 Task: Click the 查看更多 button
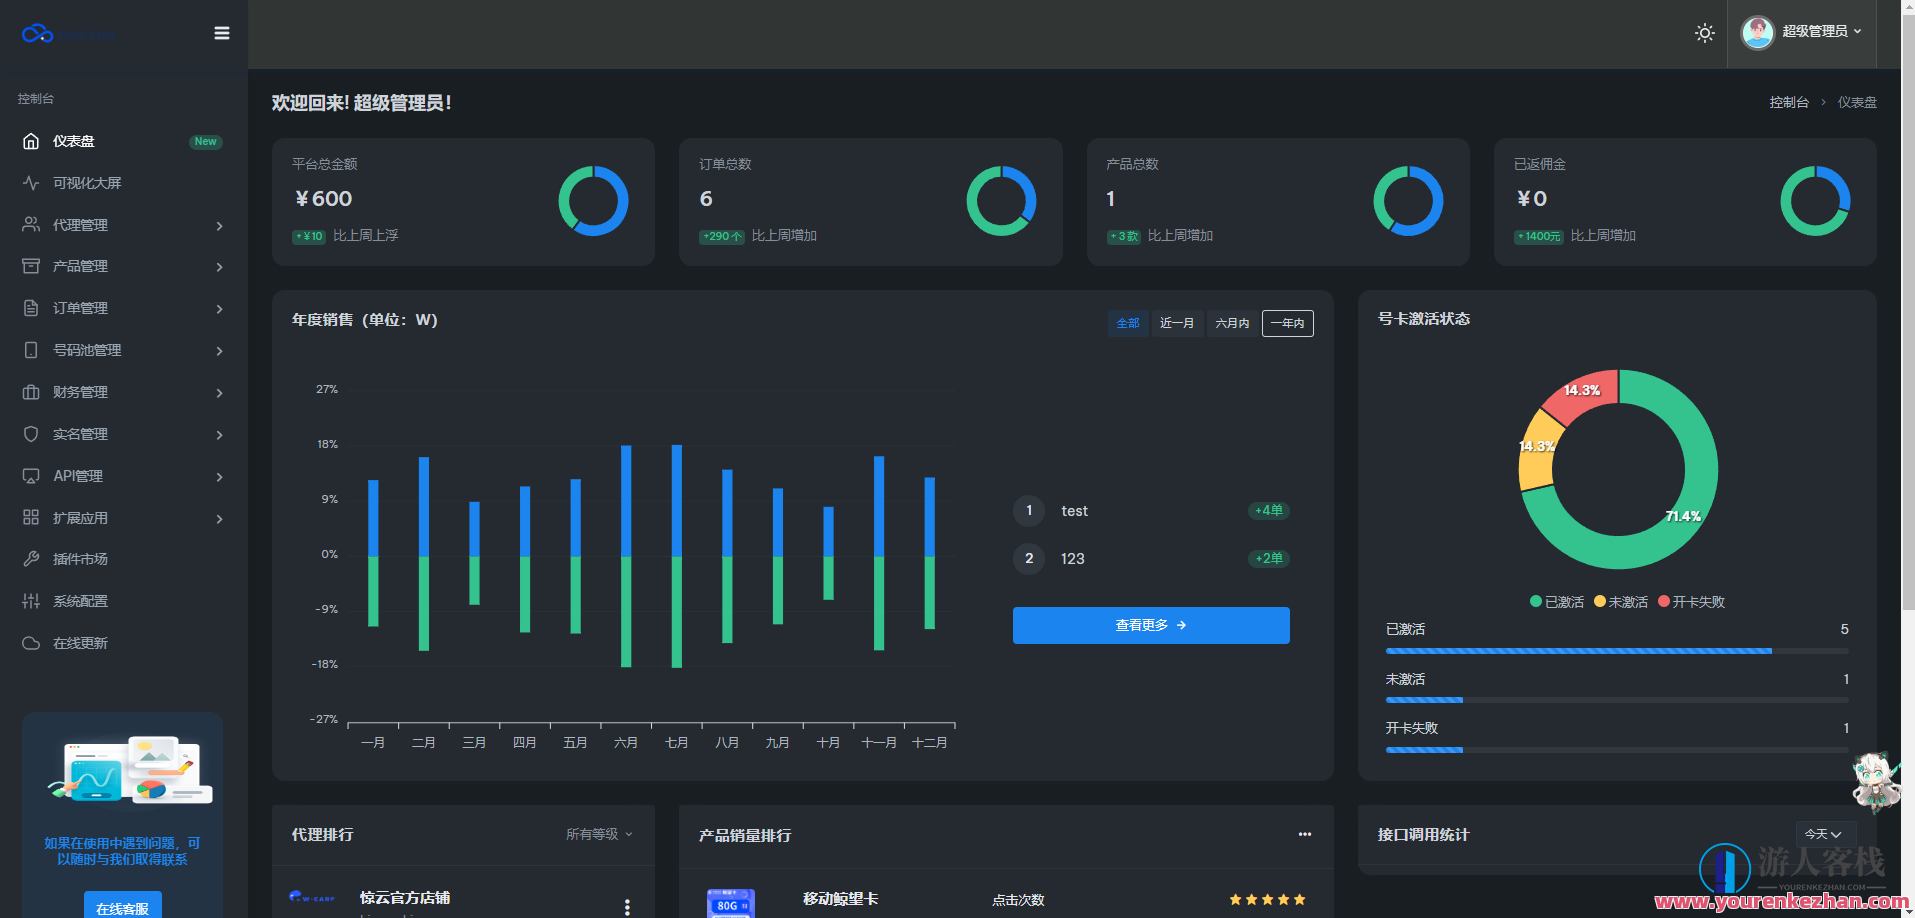[x=1150, y=625]
